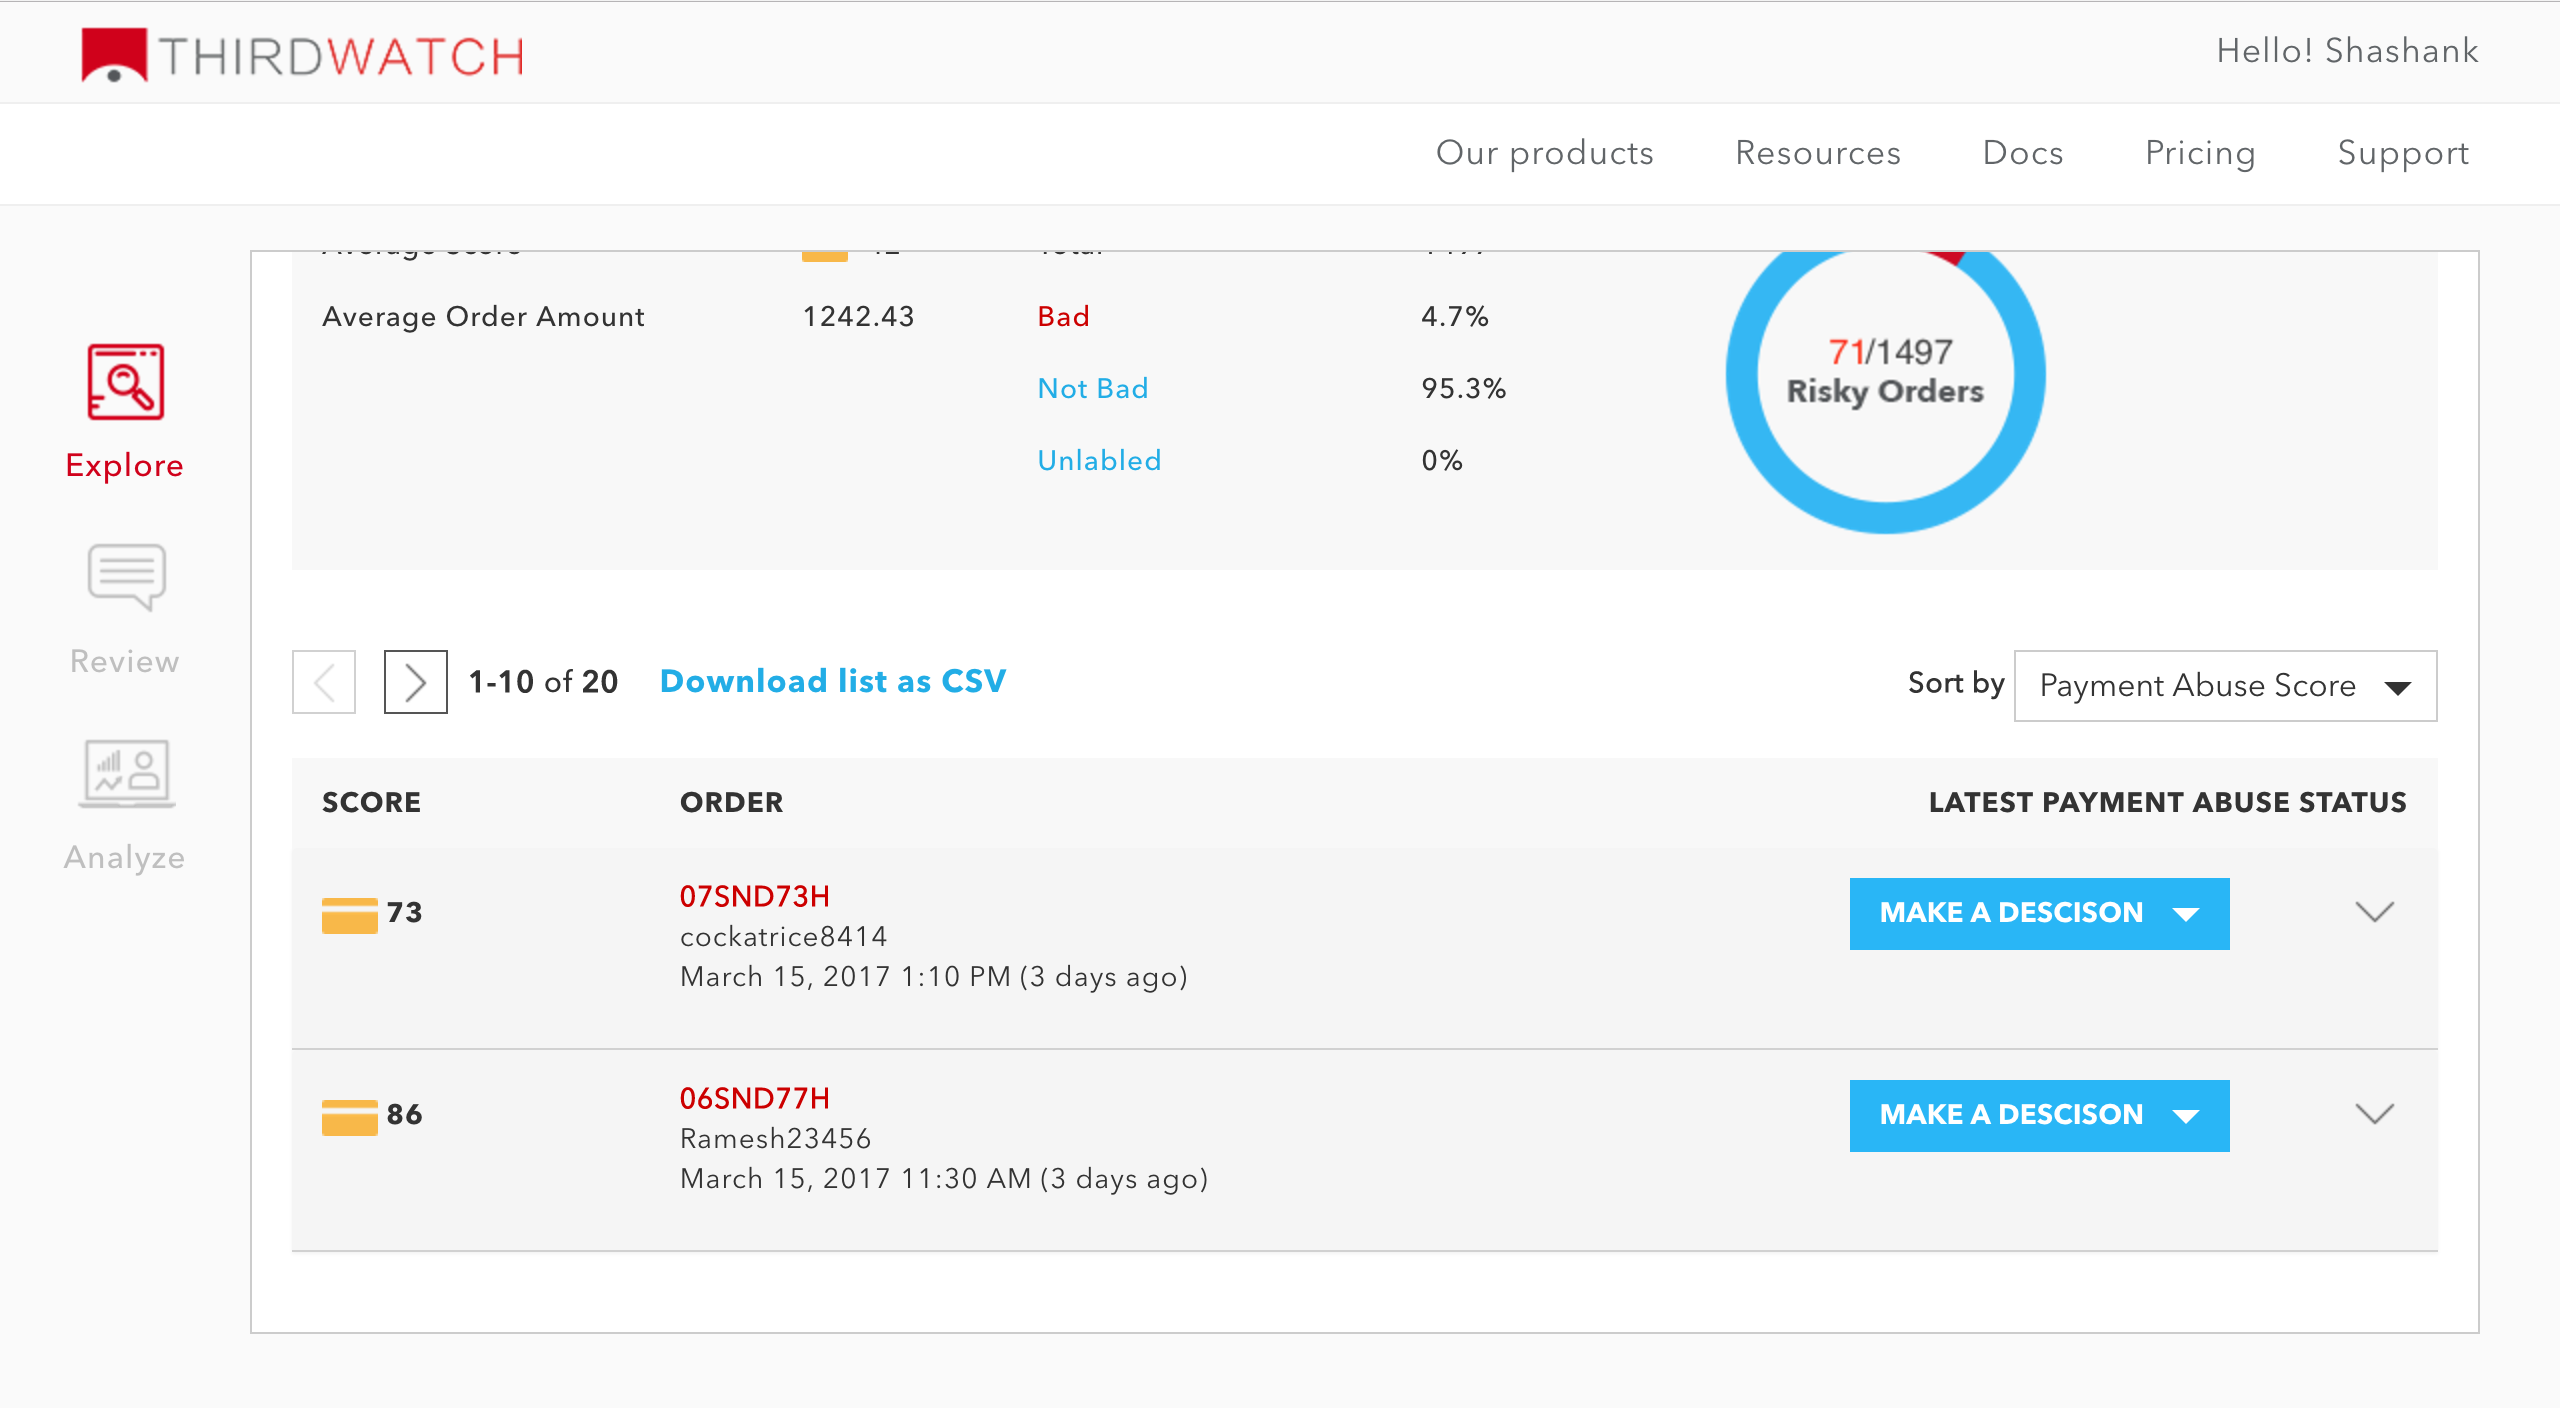Open the Review sidebar icon
This screenshot has height=1408, width=2560.
[x=126, y=577]
